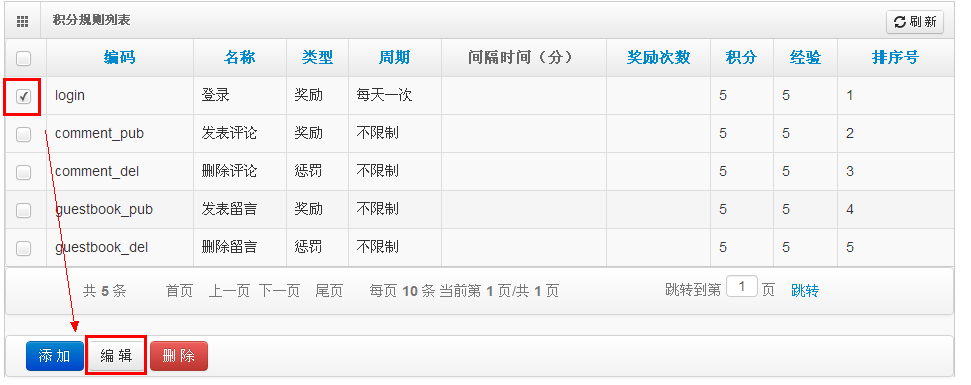Click the 添加 add button
Image resolution: width=971 pixels, height=385 pixels.
(x=54, y=356)
